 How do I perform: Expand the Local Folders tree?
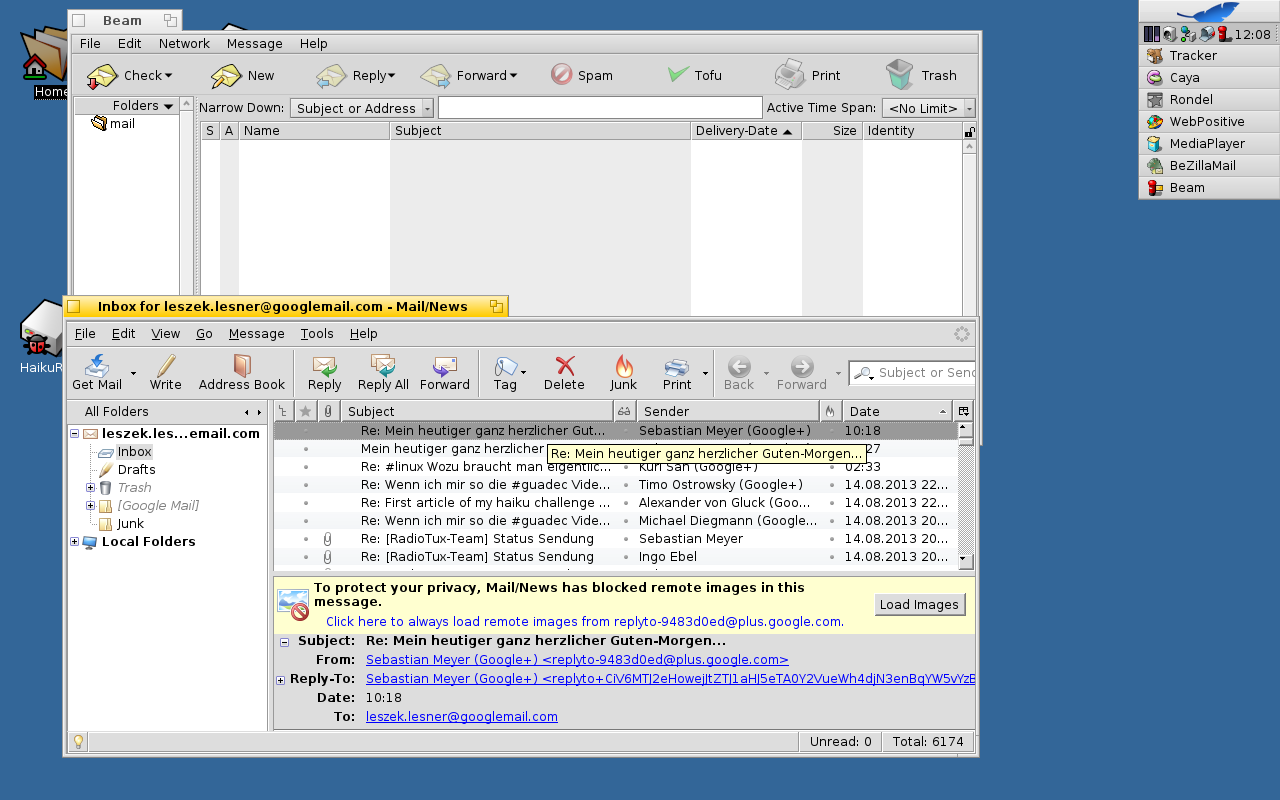pyautogui.click(x=74, y=542)
